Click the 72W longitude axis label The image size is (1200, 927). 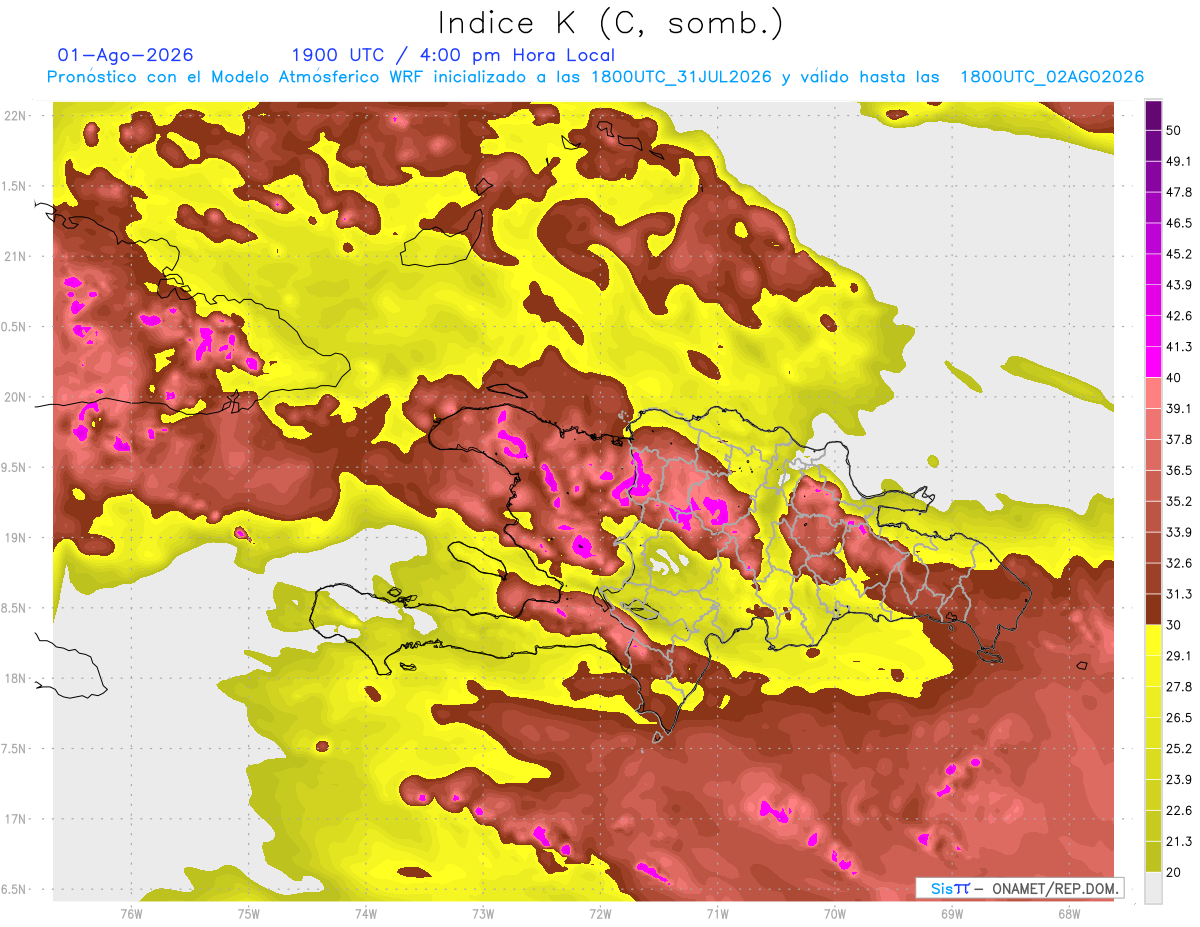point(600,912)
